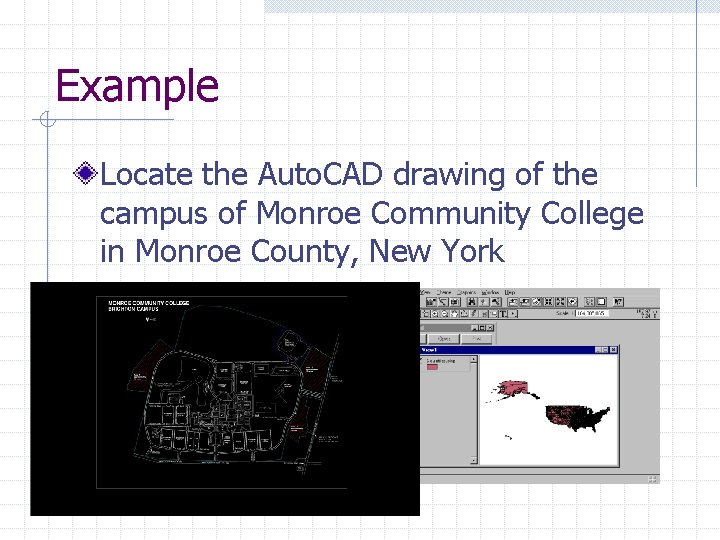720x540 pixels.
Task: Select the T Text tool
Action: pyautogui.click(x=503, y=314)
